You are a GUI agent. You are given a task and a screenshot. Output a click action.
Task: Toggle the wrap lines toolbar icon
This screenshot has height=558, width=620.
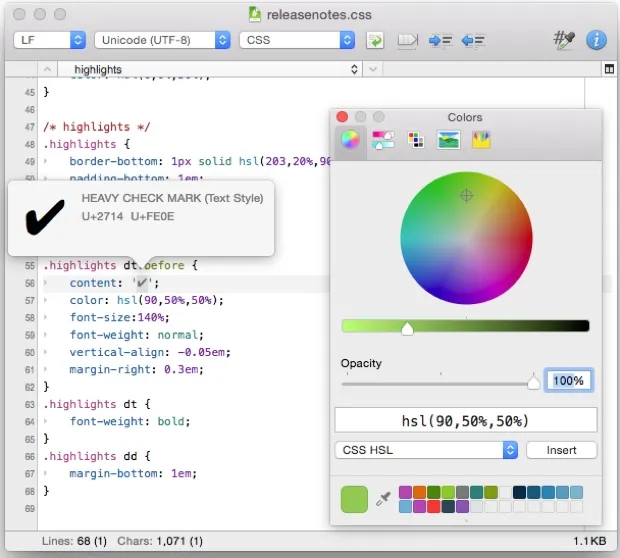408,40
